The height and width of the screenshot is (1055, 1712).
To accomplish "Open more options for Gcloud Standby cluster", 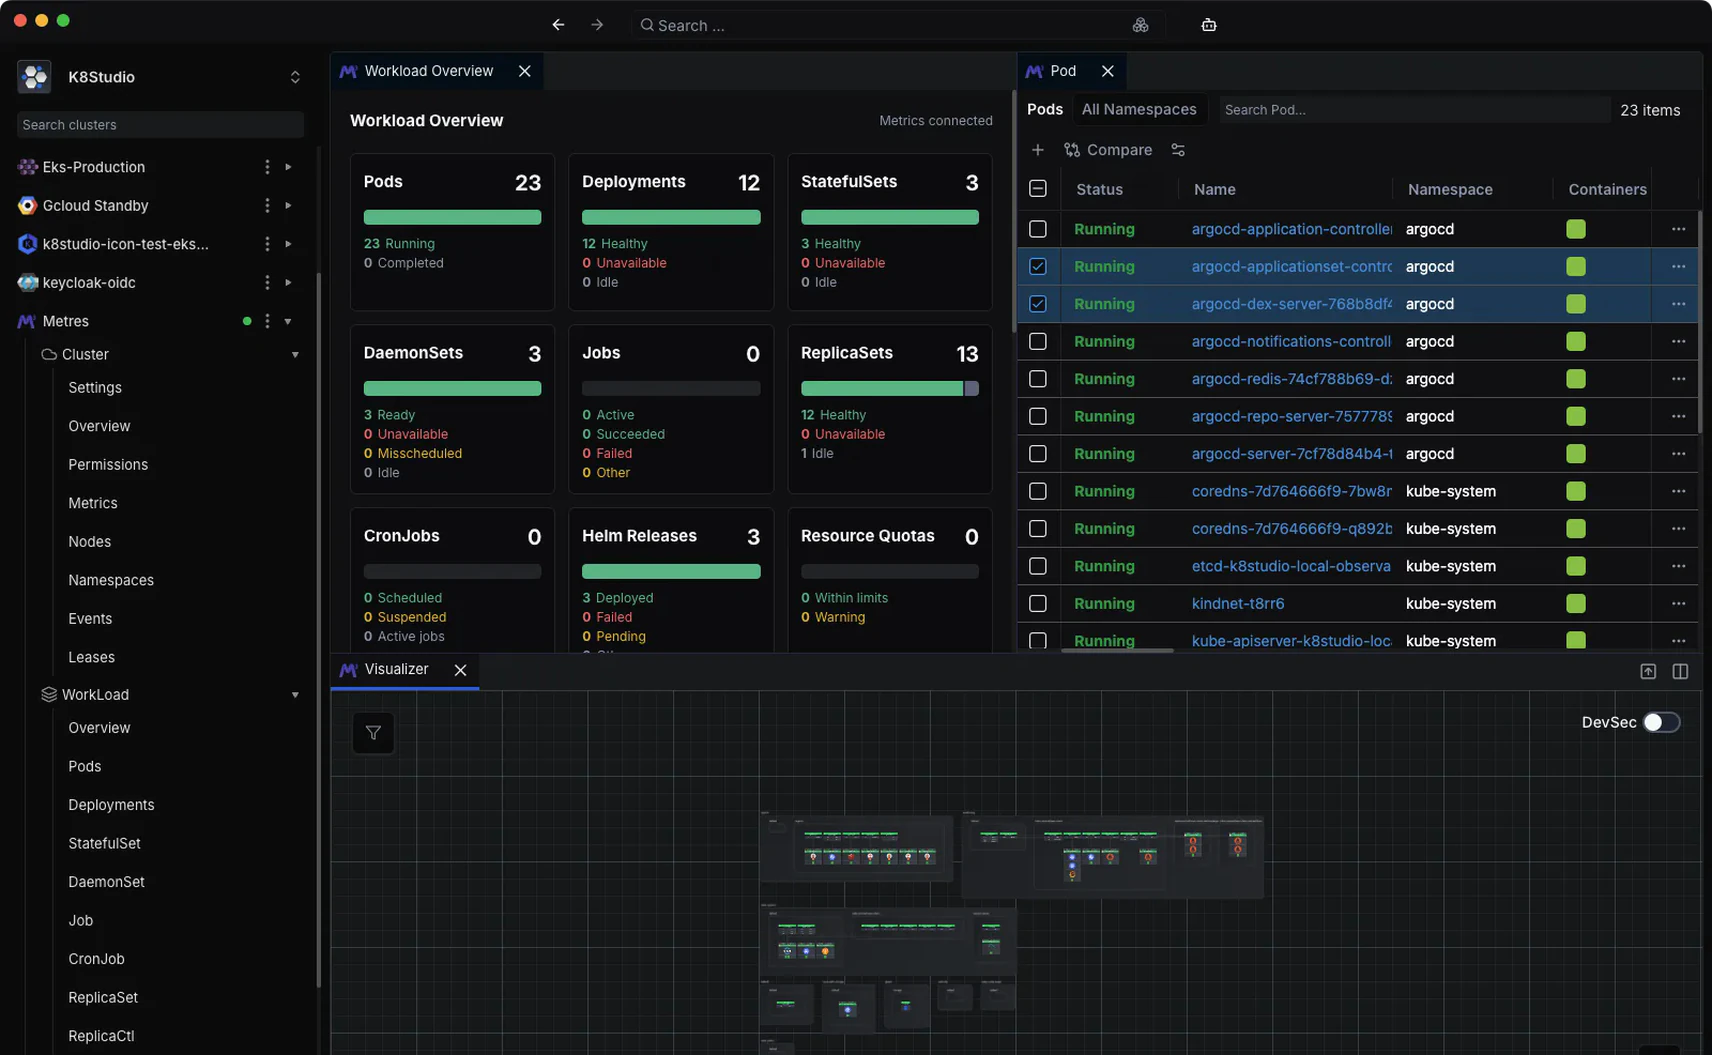I will (x=267, y=205).
